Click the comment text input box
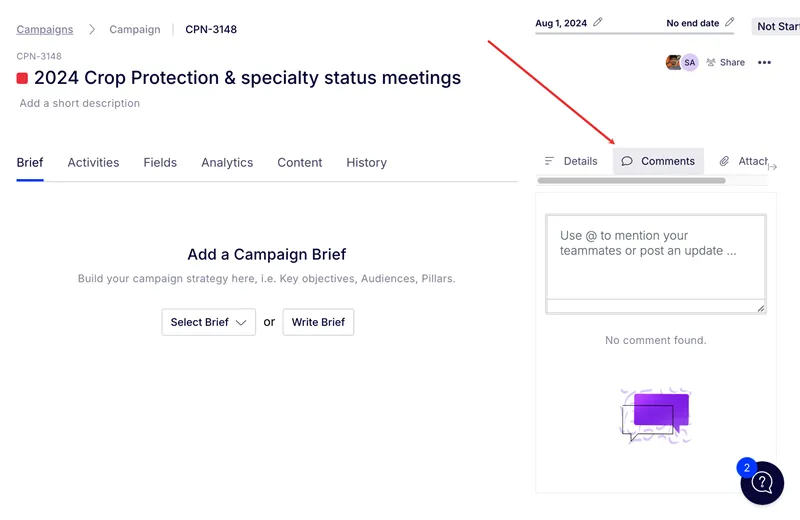This screenshot has width=800, height=520. pyautogui.click(x=656, y=257)
